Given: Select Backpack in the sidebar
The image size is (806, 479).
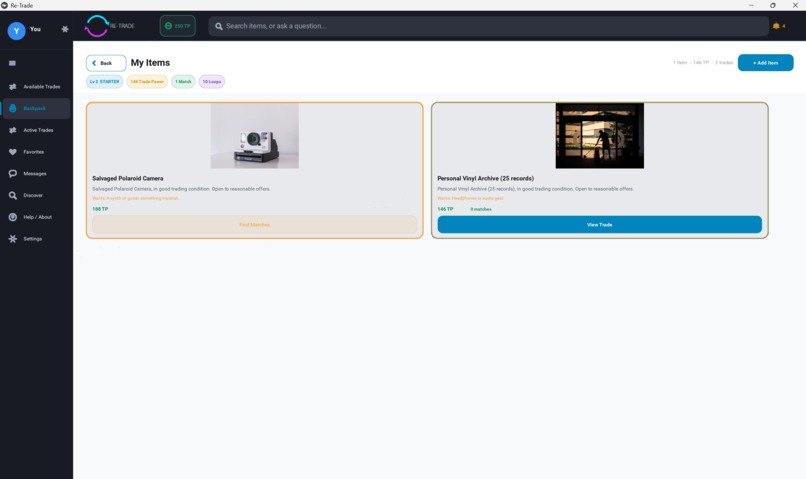Looking at the screenshot, I should [36, 108].
